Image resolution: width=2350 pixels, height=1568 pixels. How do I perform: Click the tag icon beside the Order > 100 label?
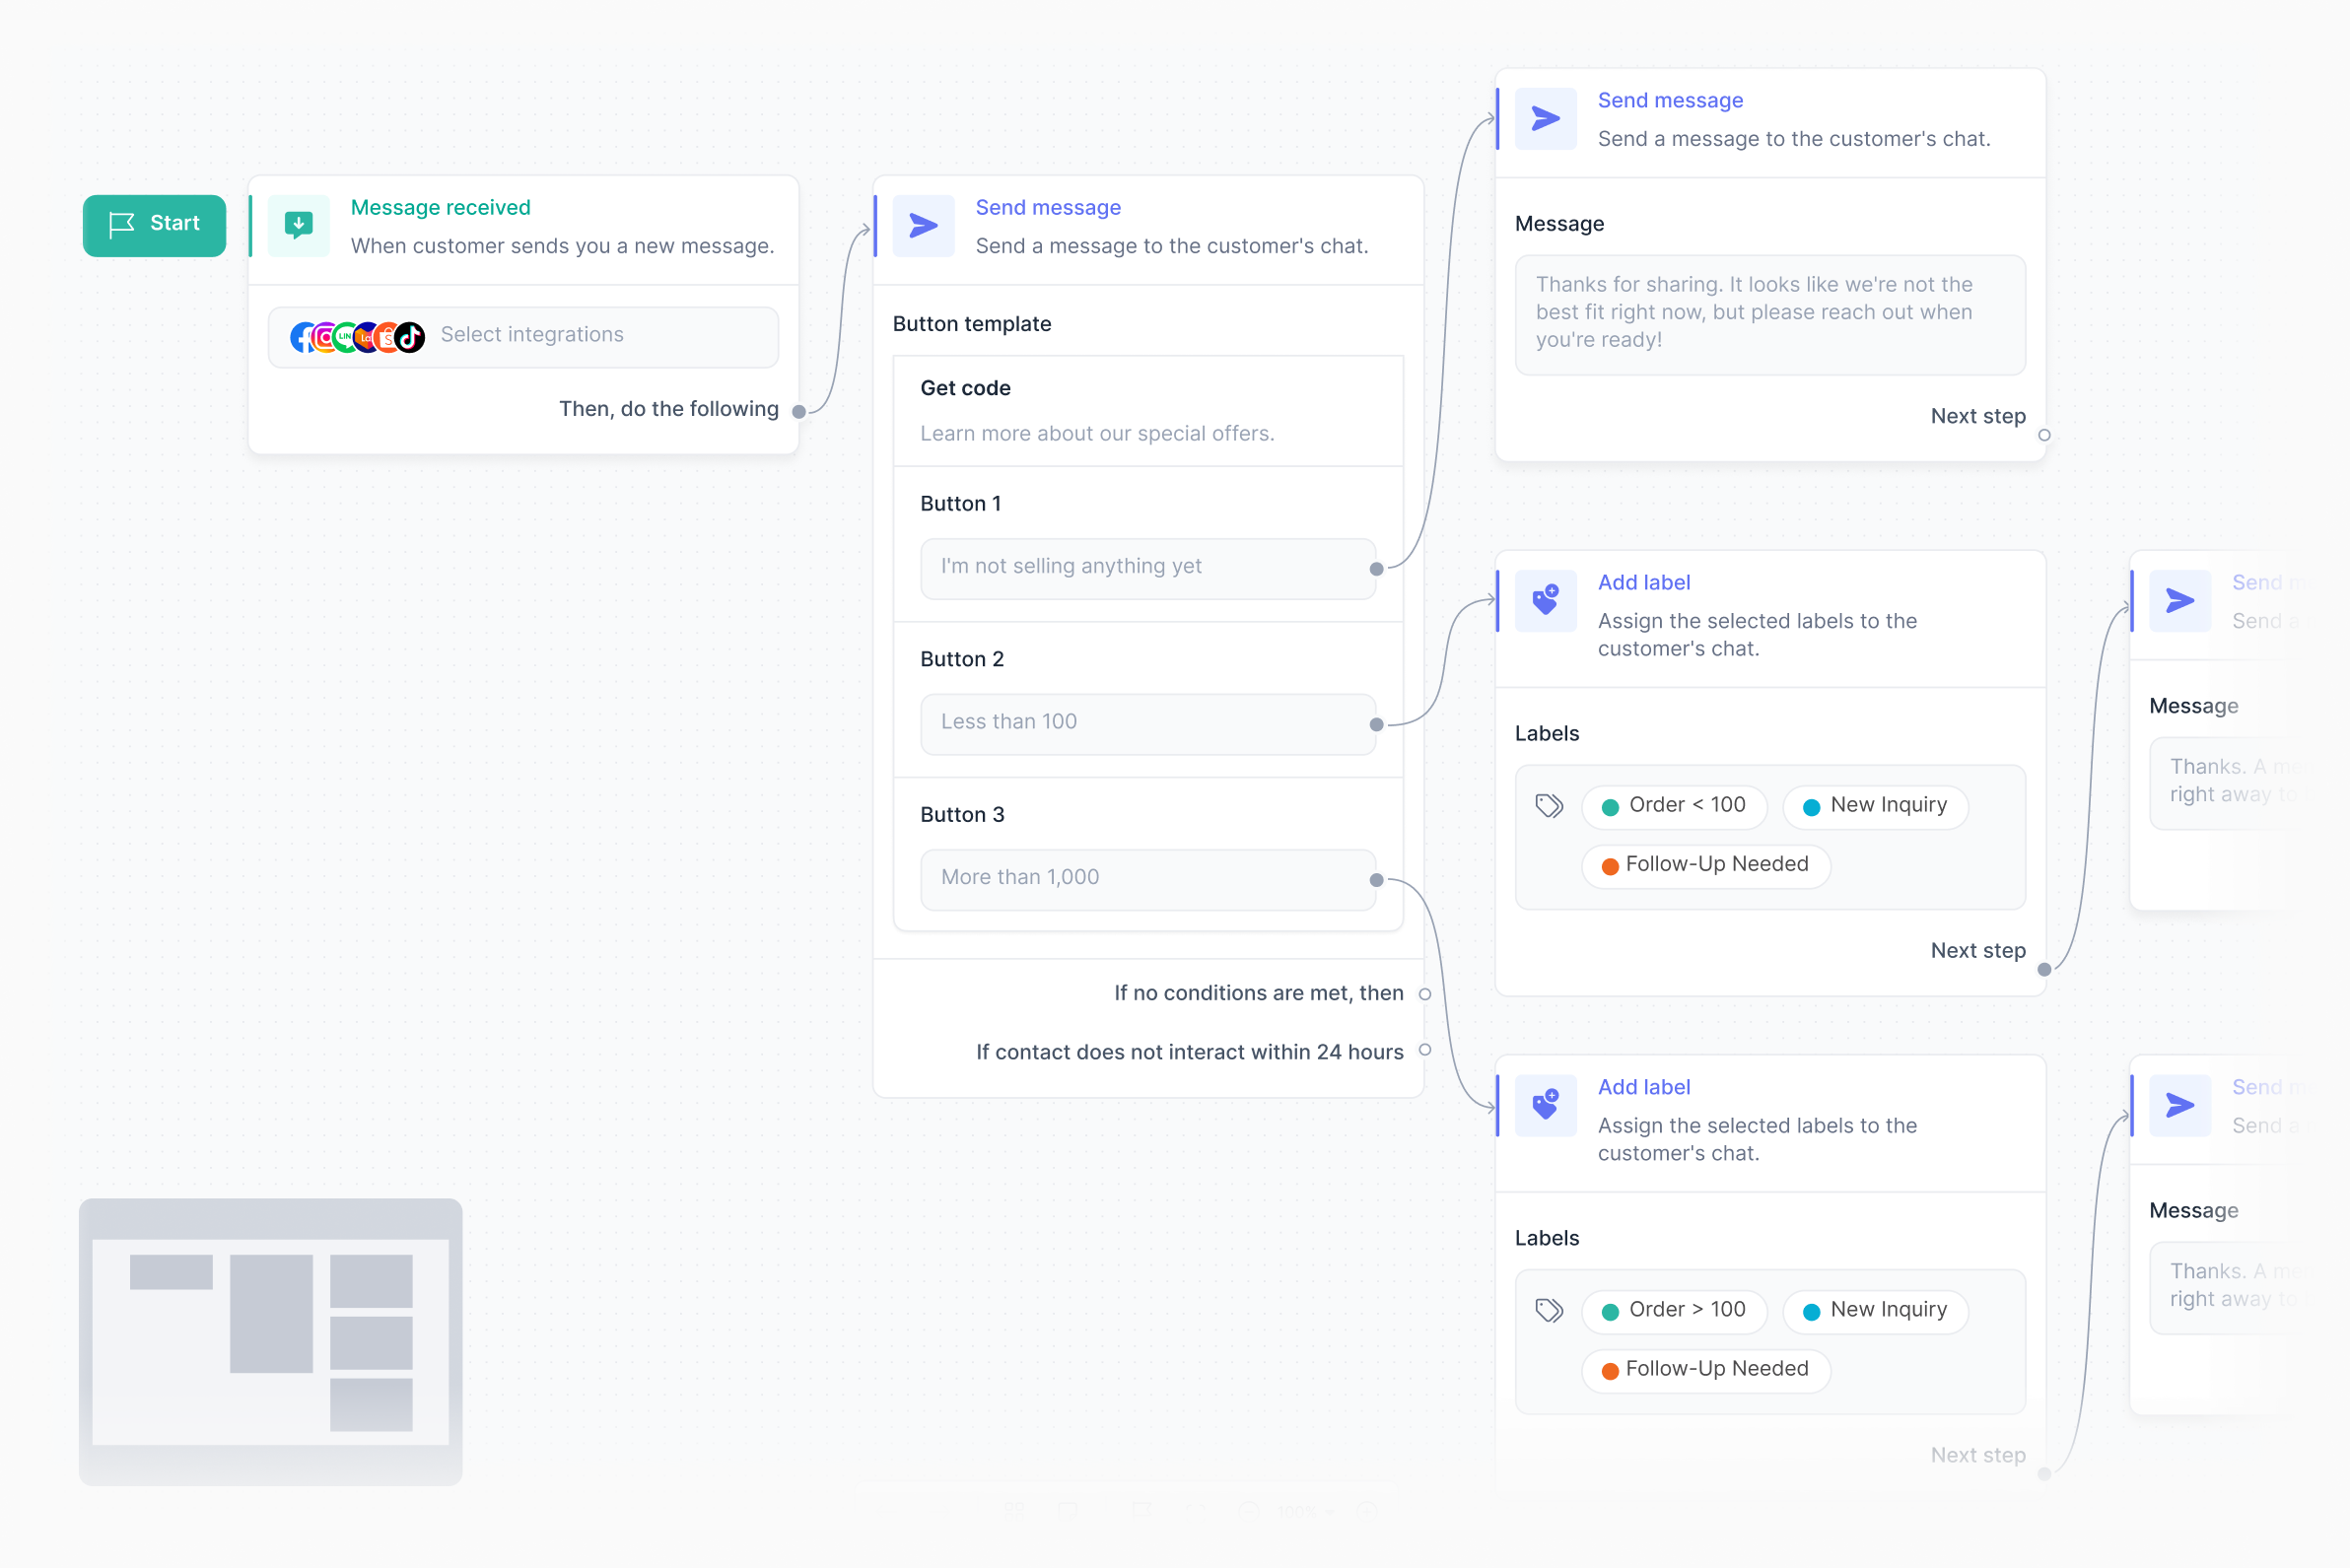[x=1549, y=1310]
